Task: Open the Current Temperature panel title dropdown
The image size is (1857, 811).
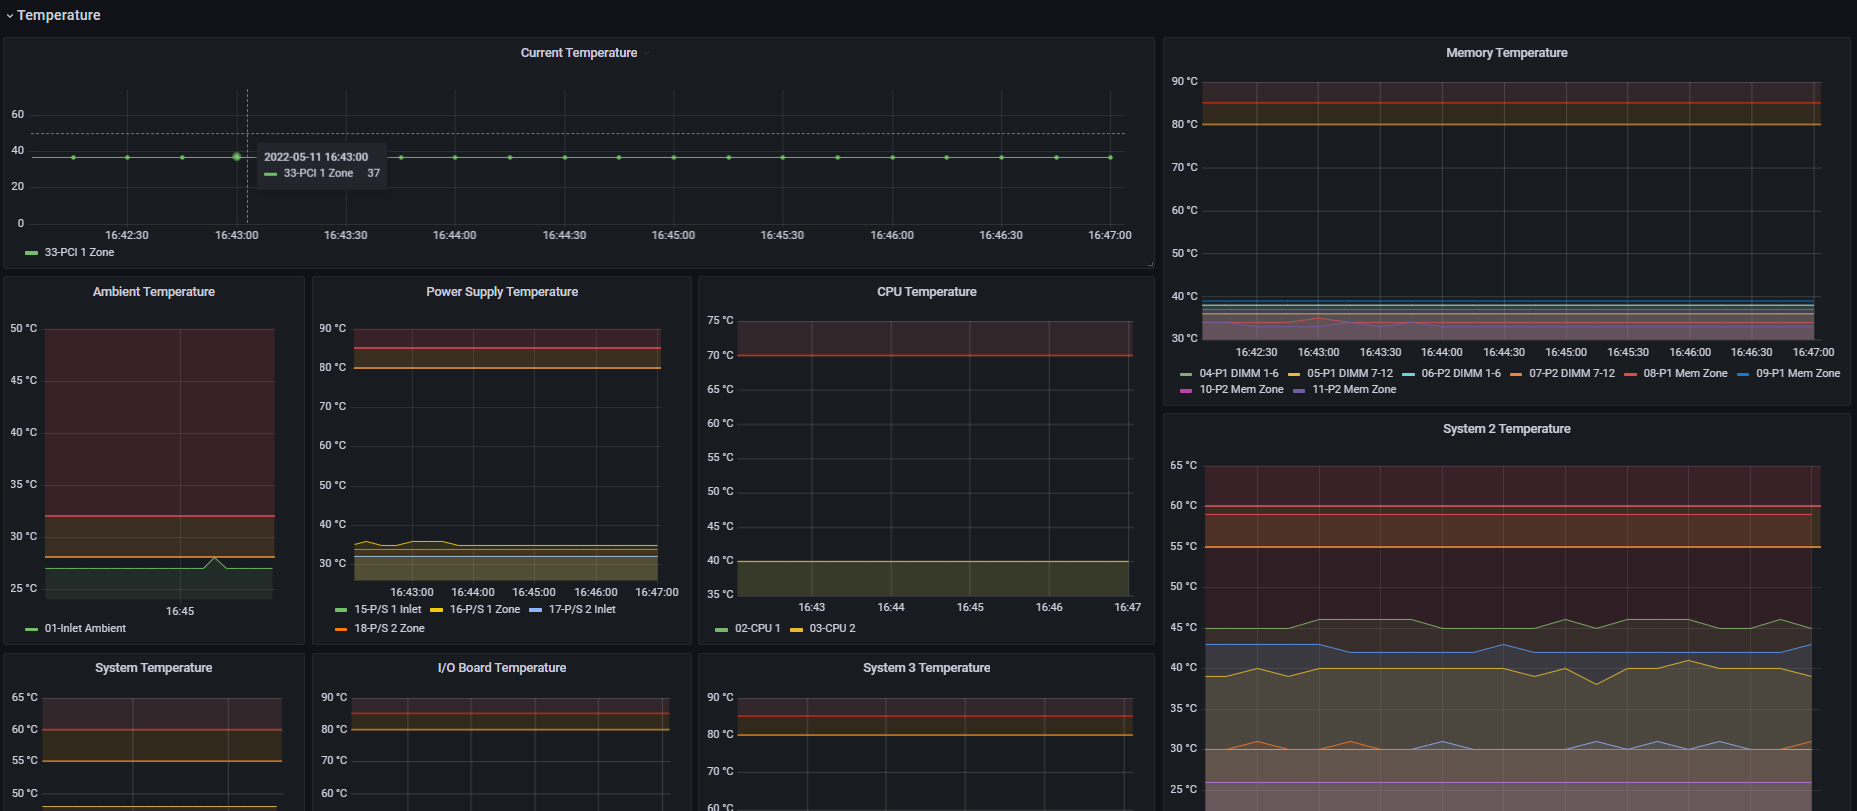Action: (579, 53)
